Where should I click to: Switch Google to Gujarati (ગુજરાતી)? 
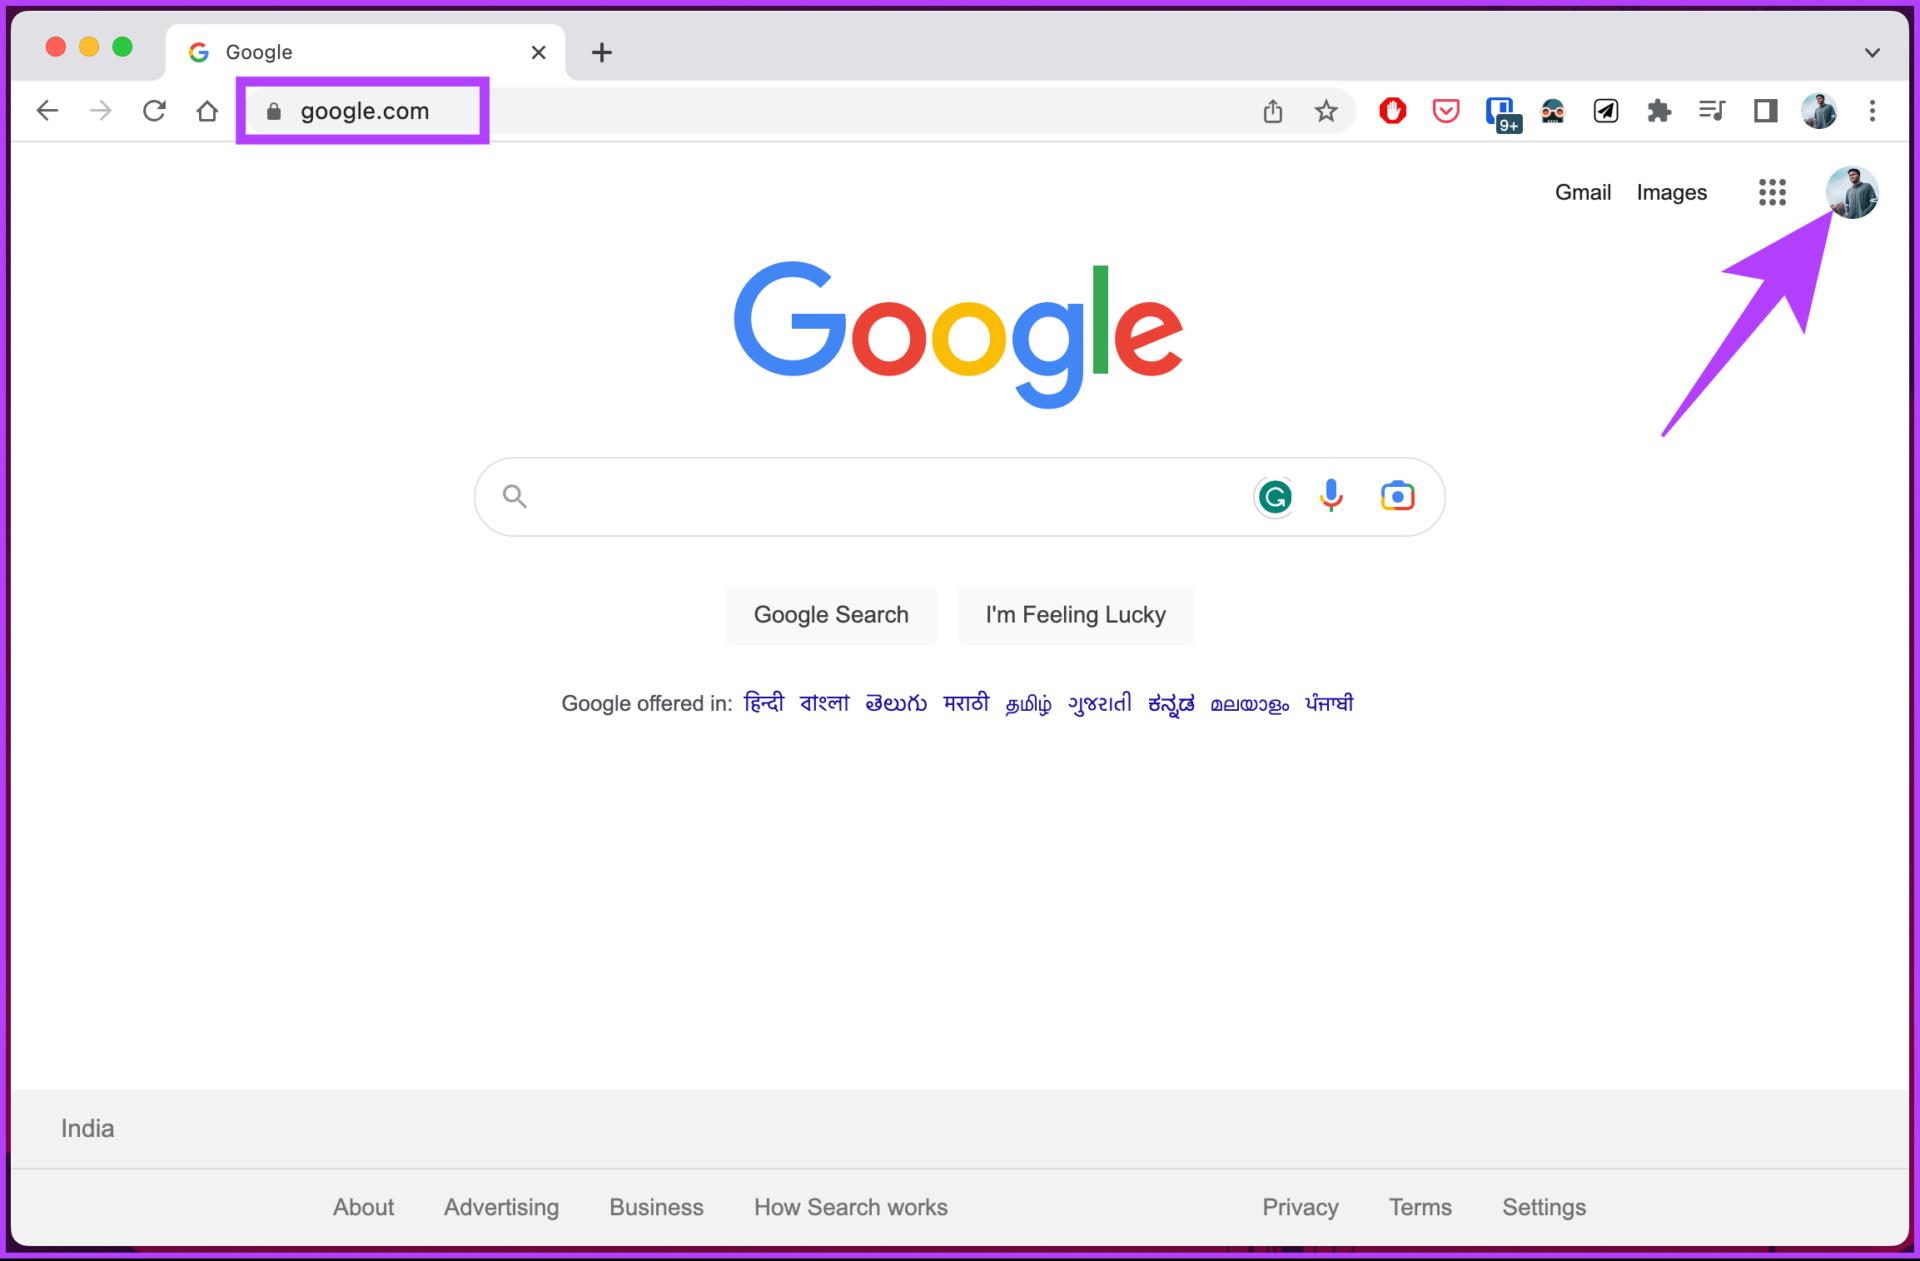[x=1100, y=704]
